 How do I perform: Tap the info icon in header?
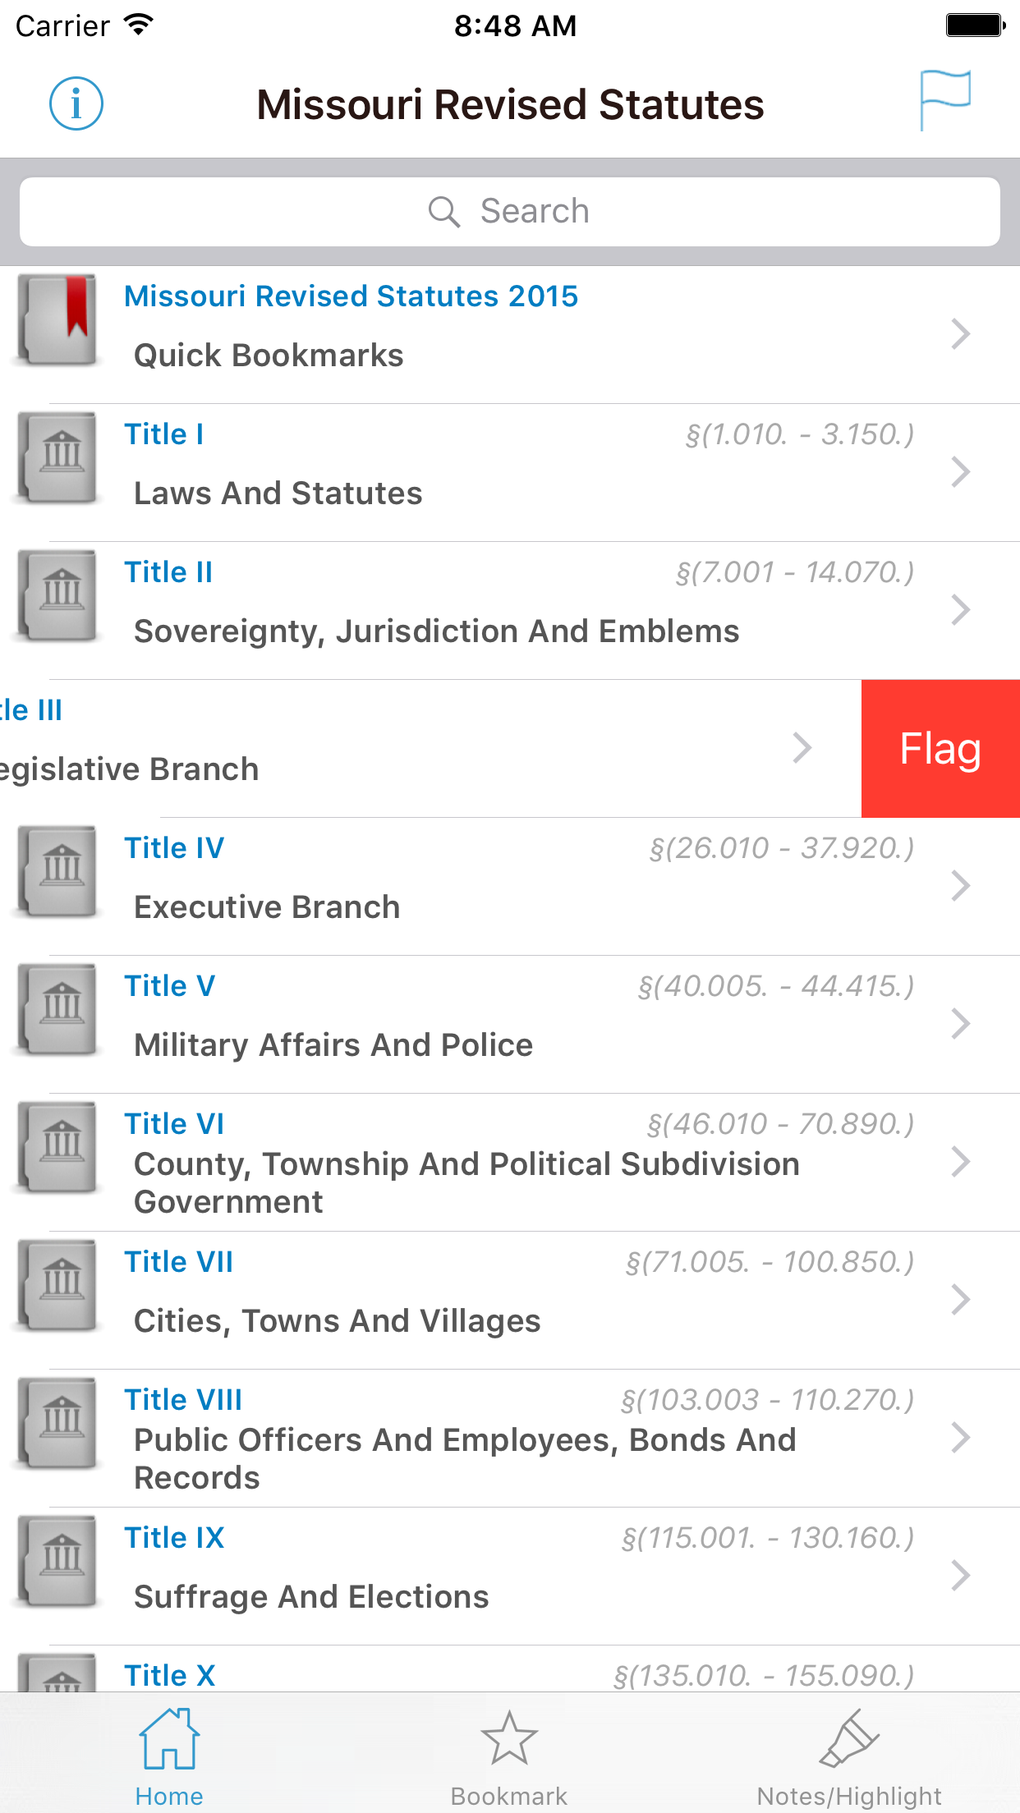76,103
